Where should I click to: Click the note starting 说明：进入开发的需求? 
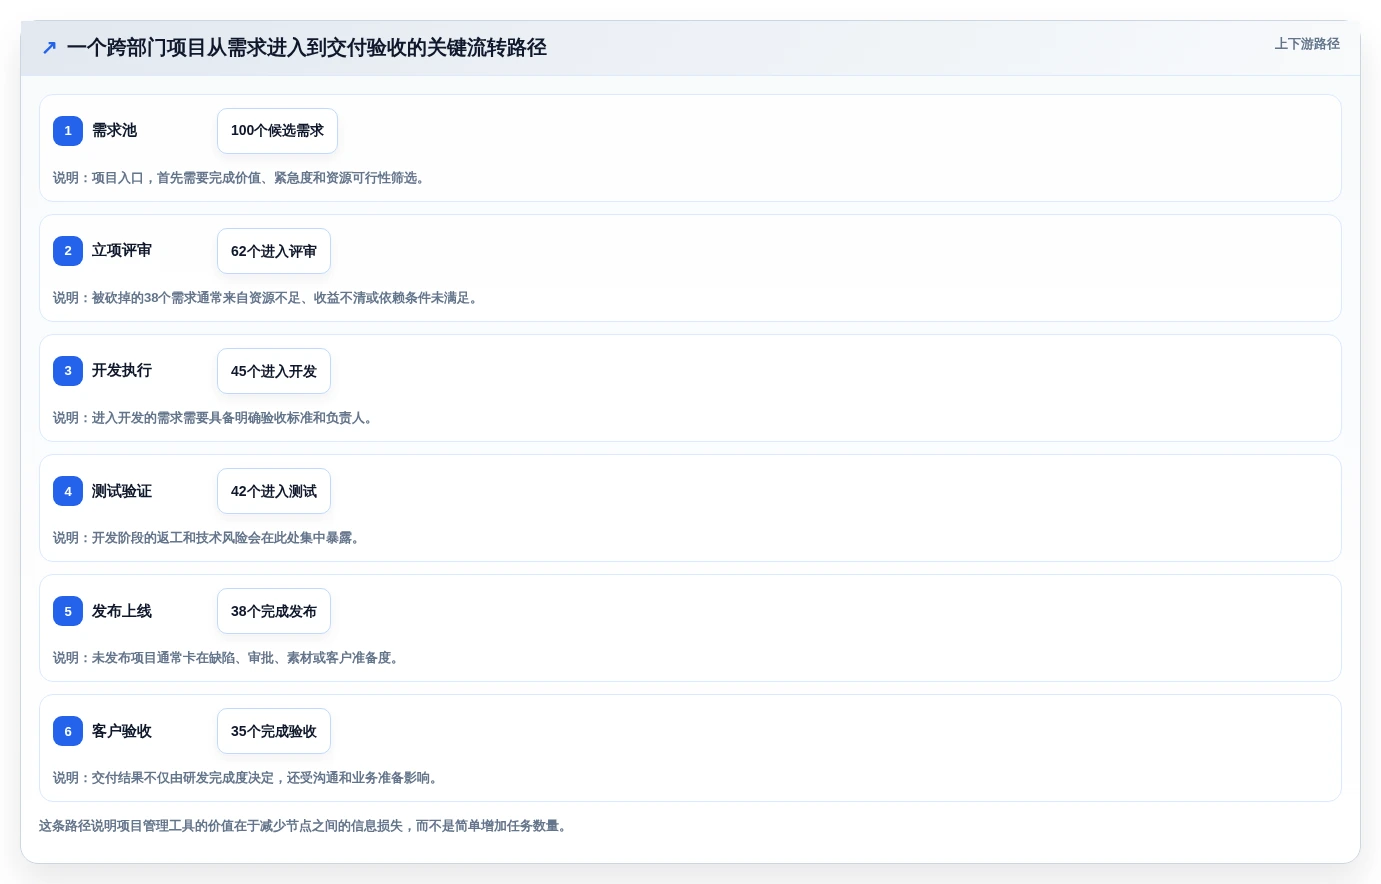(x=216, y=418)
